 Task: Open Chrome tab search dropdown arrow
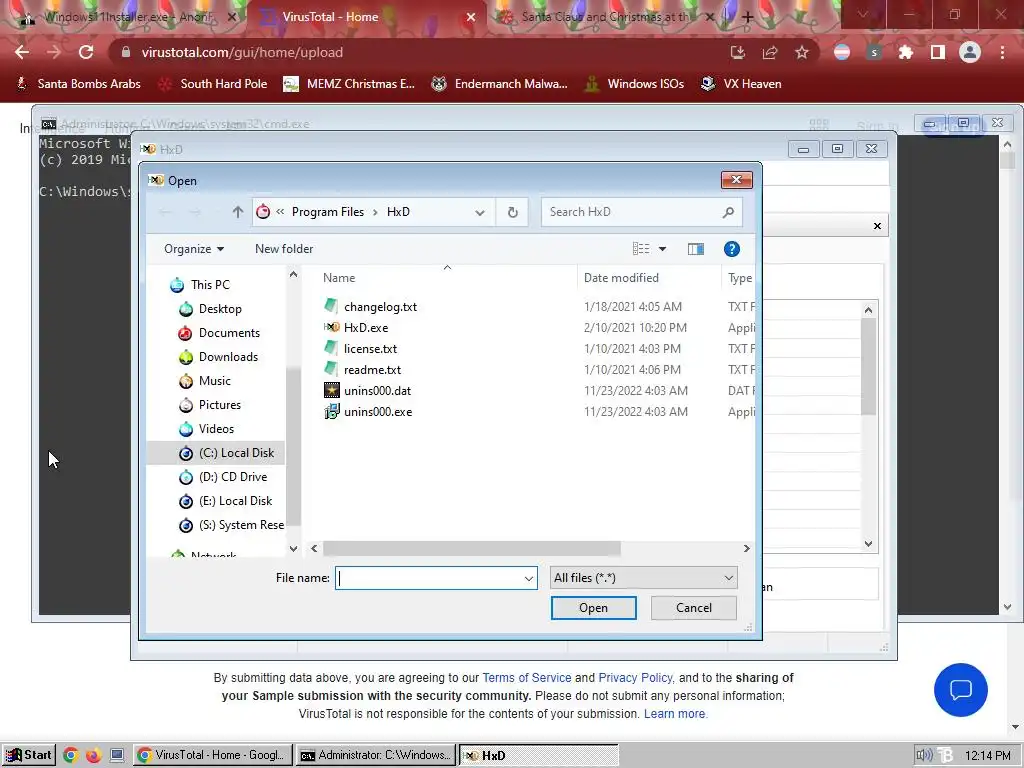[863, 14]
